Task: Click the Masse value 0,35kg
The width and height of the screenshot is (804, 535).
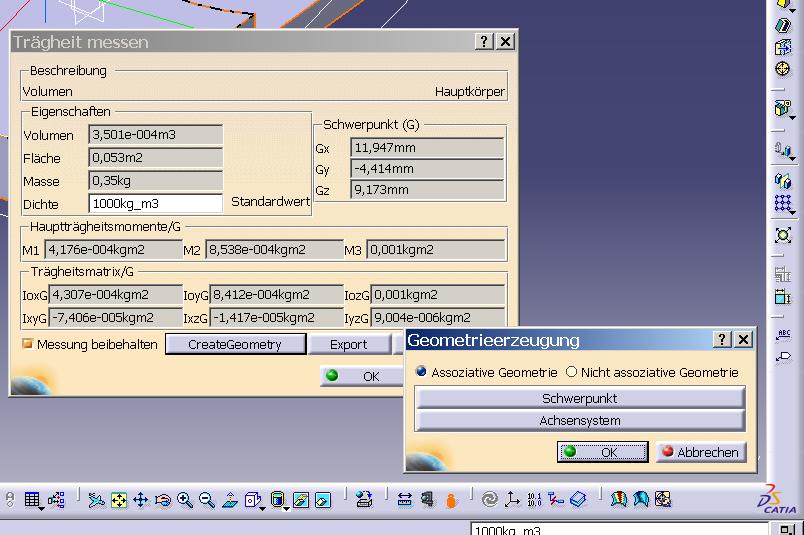Action: (156, 181)
